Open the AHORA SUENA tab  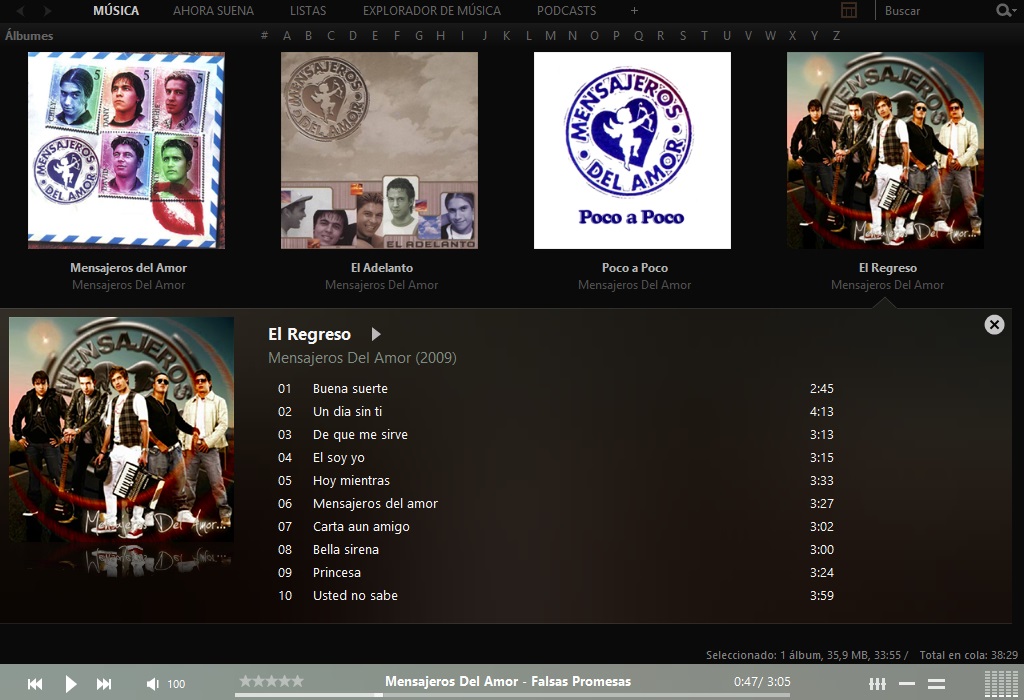pyautogui.click(x=214, y=10)
